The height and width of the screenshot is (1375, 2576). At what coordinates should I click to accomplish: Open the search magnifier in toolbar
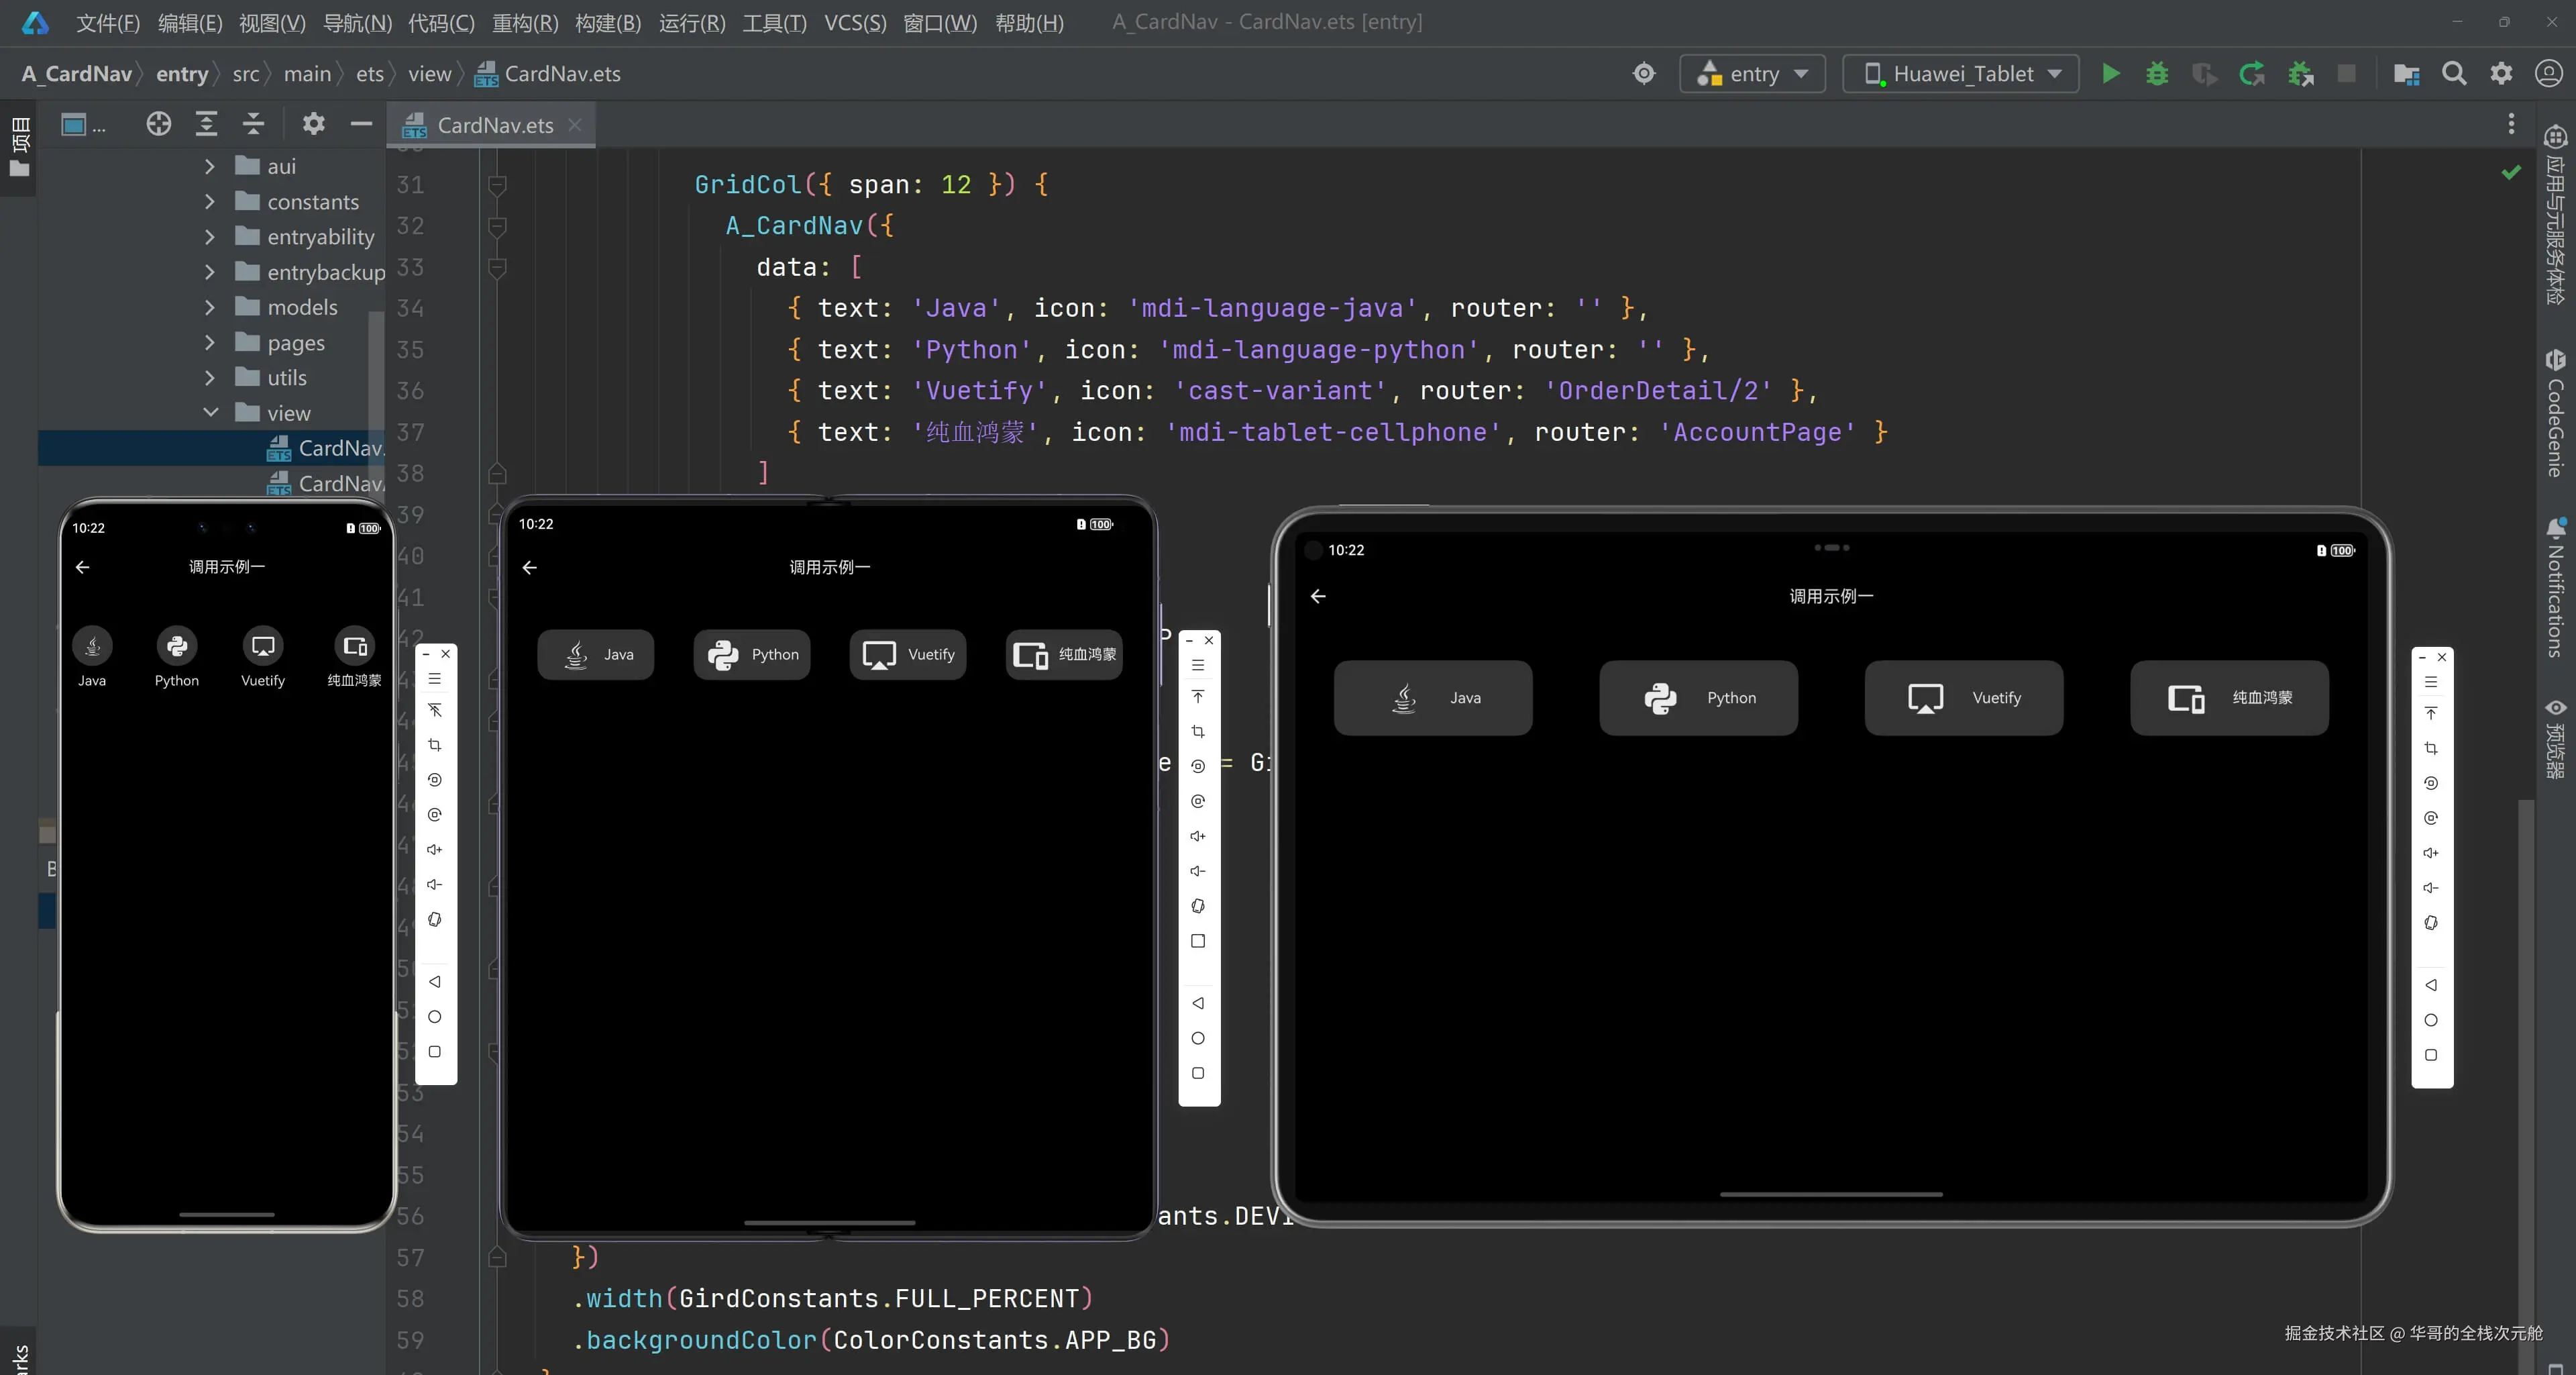2454,73
